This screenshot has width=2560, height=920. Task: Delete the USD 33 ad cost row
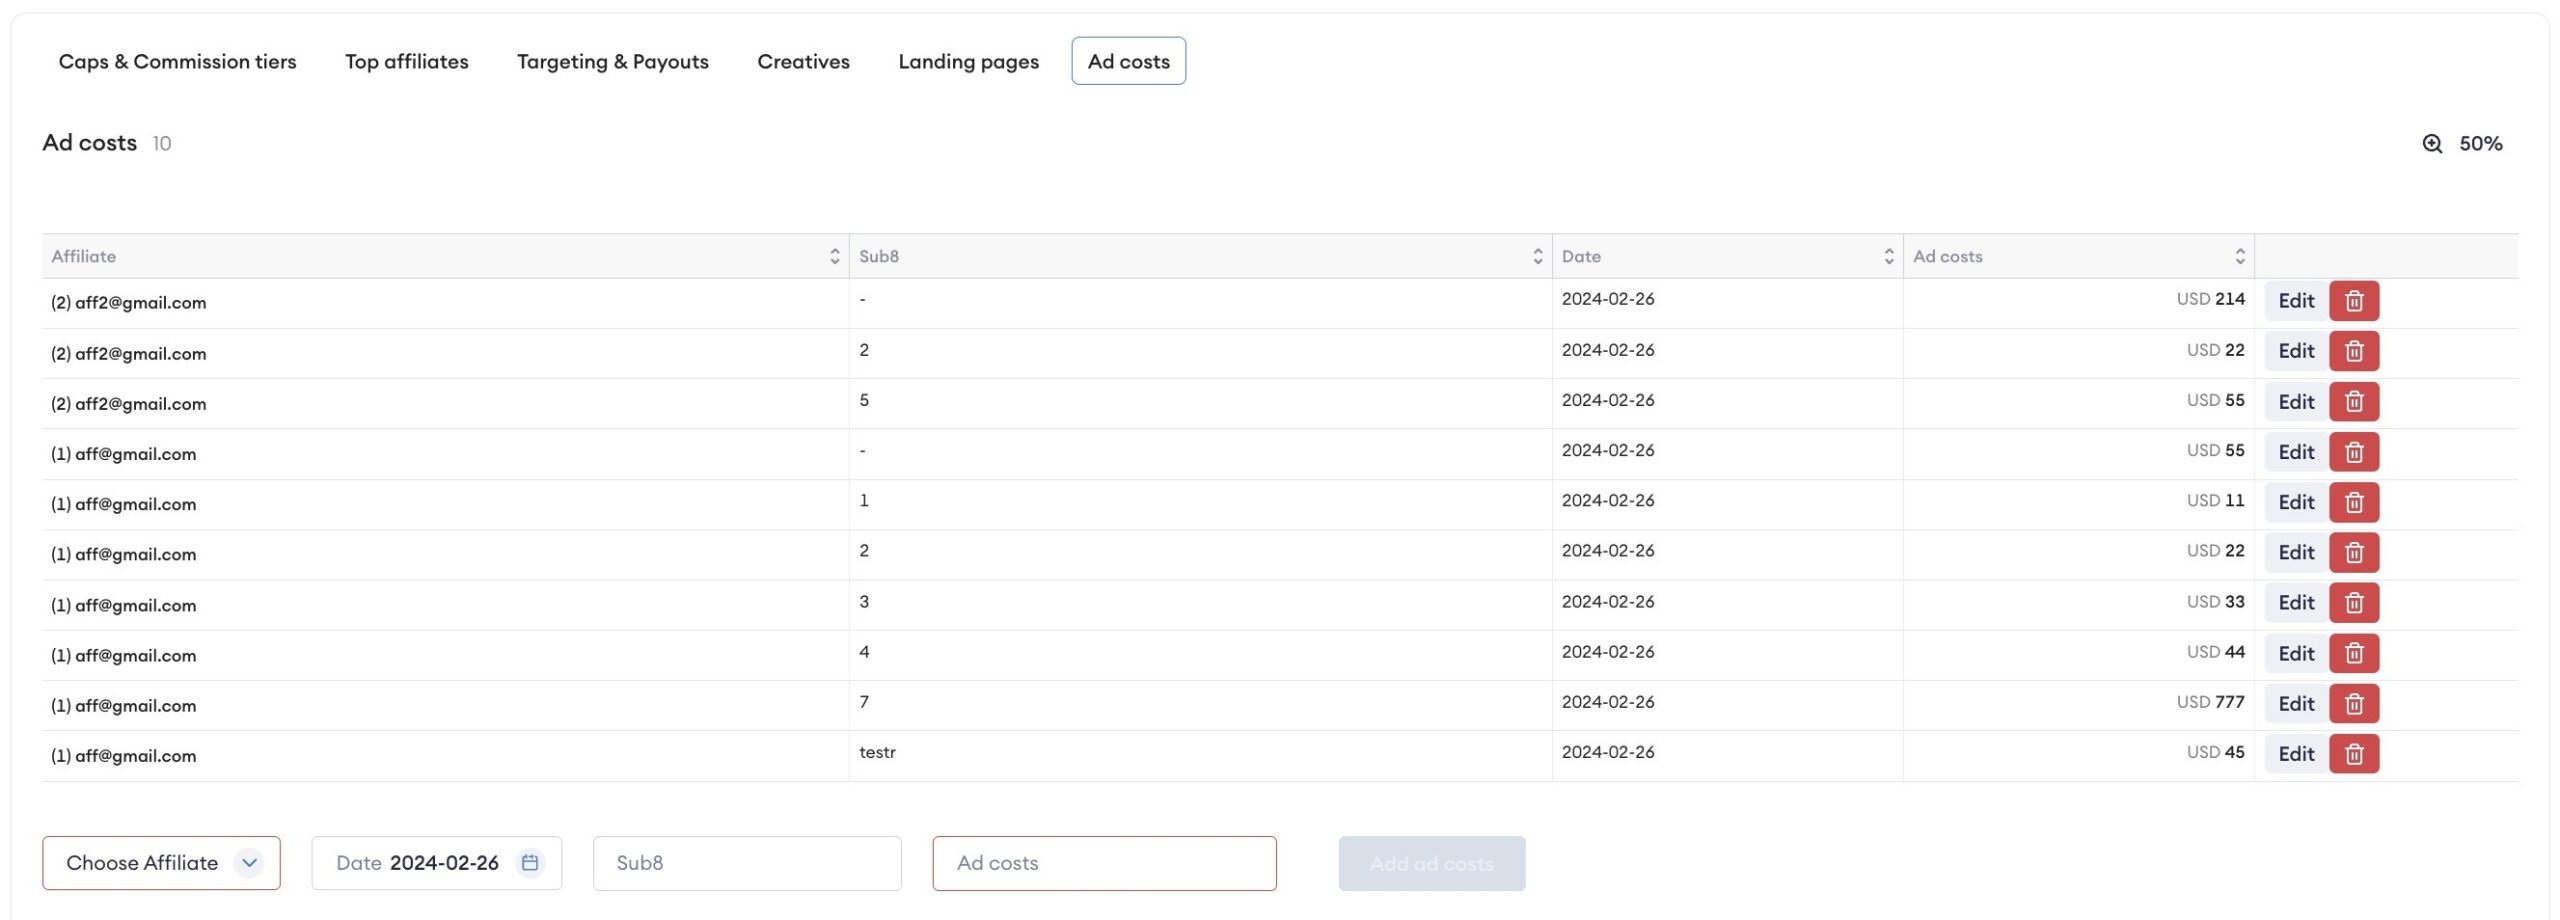pyautogui.click(x=2353, y=603)
